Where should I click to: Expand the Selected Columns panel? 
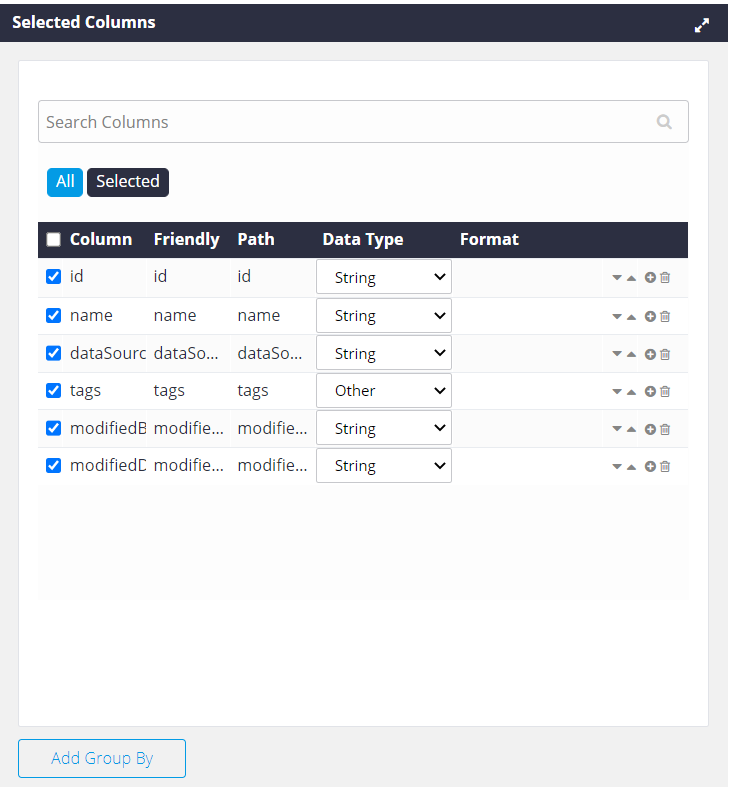pos(701,25)
